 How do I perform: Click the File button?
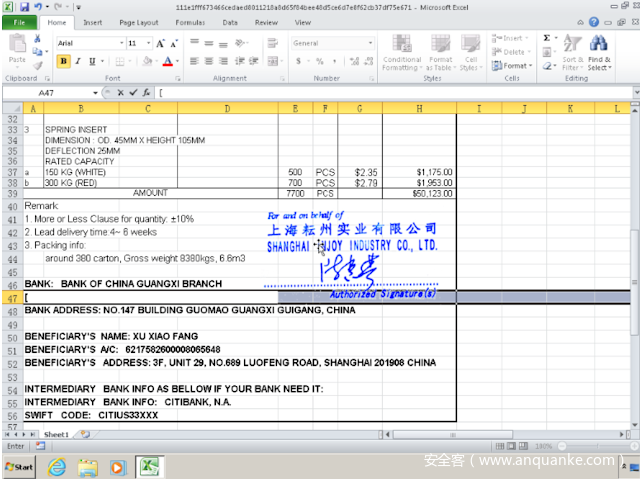tap(19, 22)
